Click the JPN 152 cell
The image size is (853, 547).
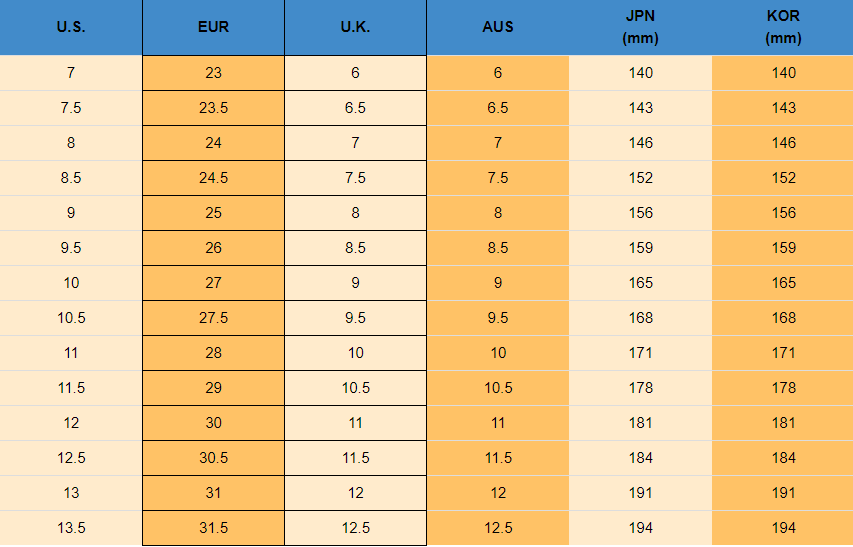click(640, 178)
